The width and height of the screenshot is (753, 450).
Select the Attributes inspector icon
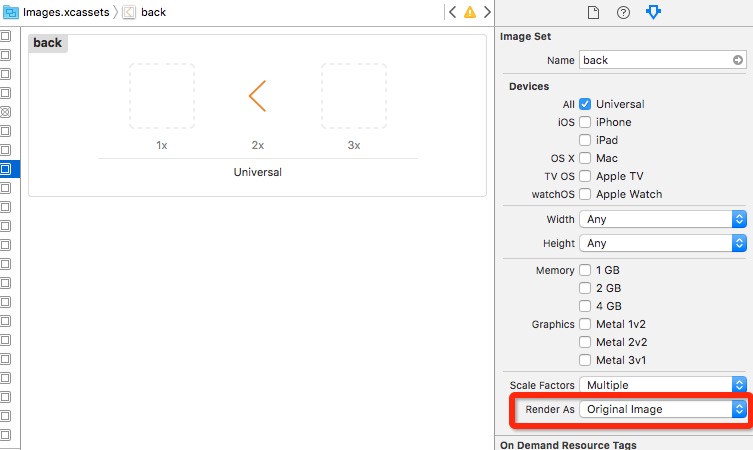(x=653, y=12)
